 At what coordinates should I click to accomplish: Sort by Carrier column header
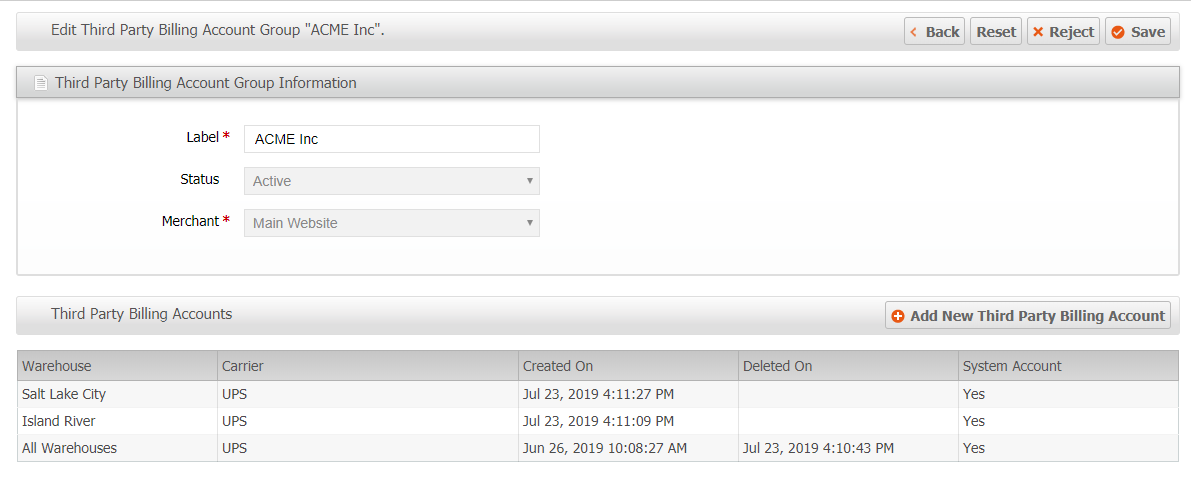tap(243, 366)
